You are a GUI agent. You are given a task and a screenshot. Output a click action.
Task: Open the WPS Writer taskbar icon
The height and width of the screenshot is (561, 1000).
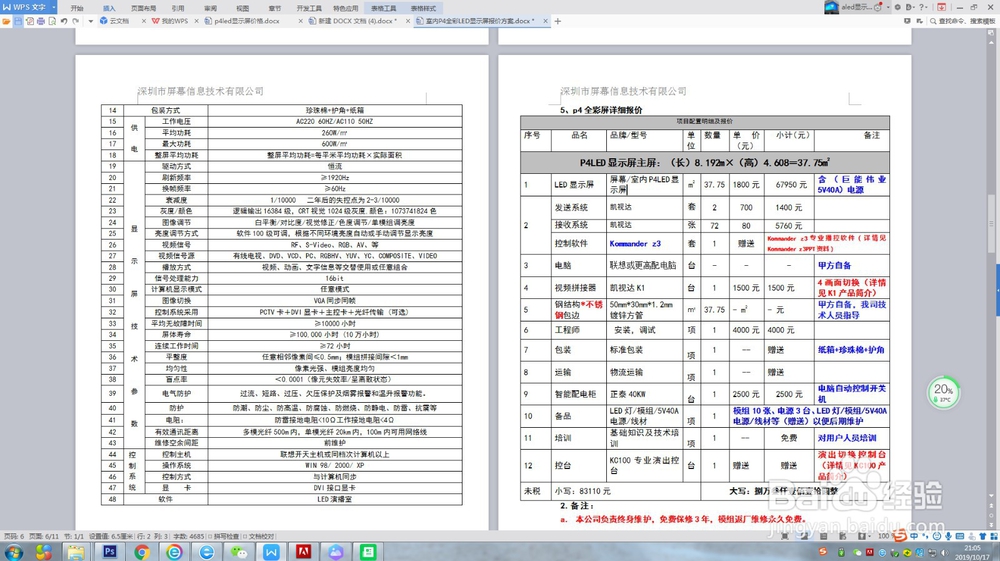[271, 552]
